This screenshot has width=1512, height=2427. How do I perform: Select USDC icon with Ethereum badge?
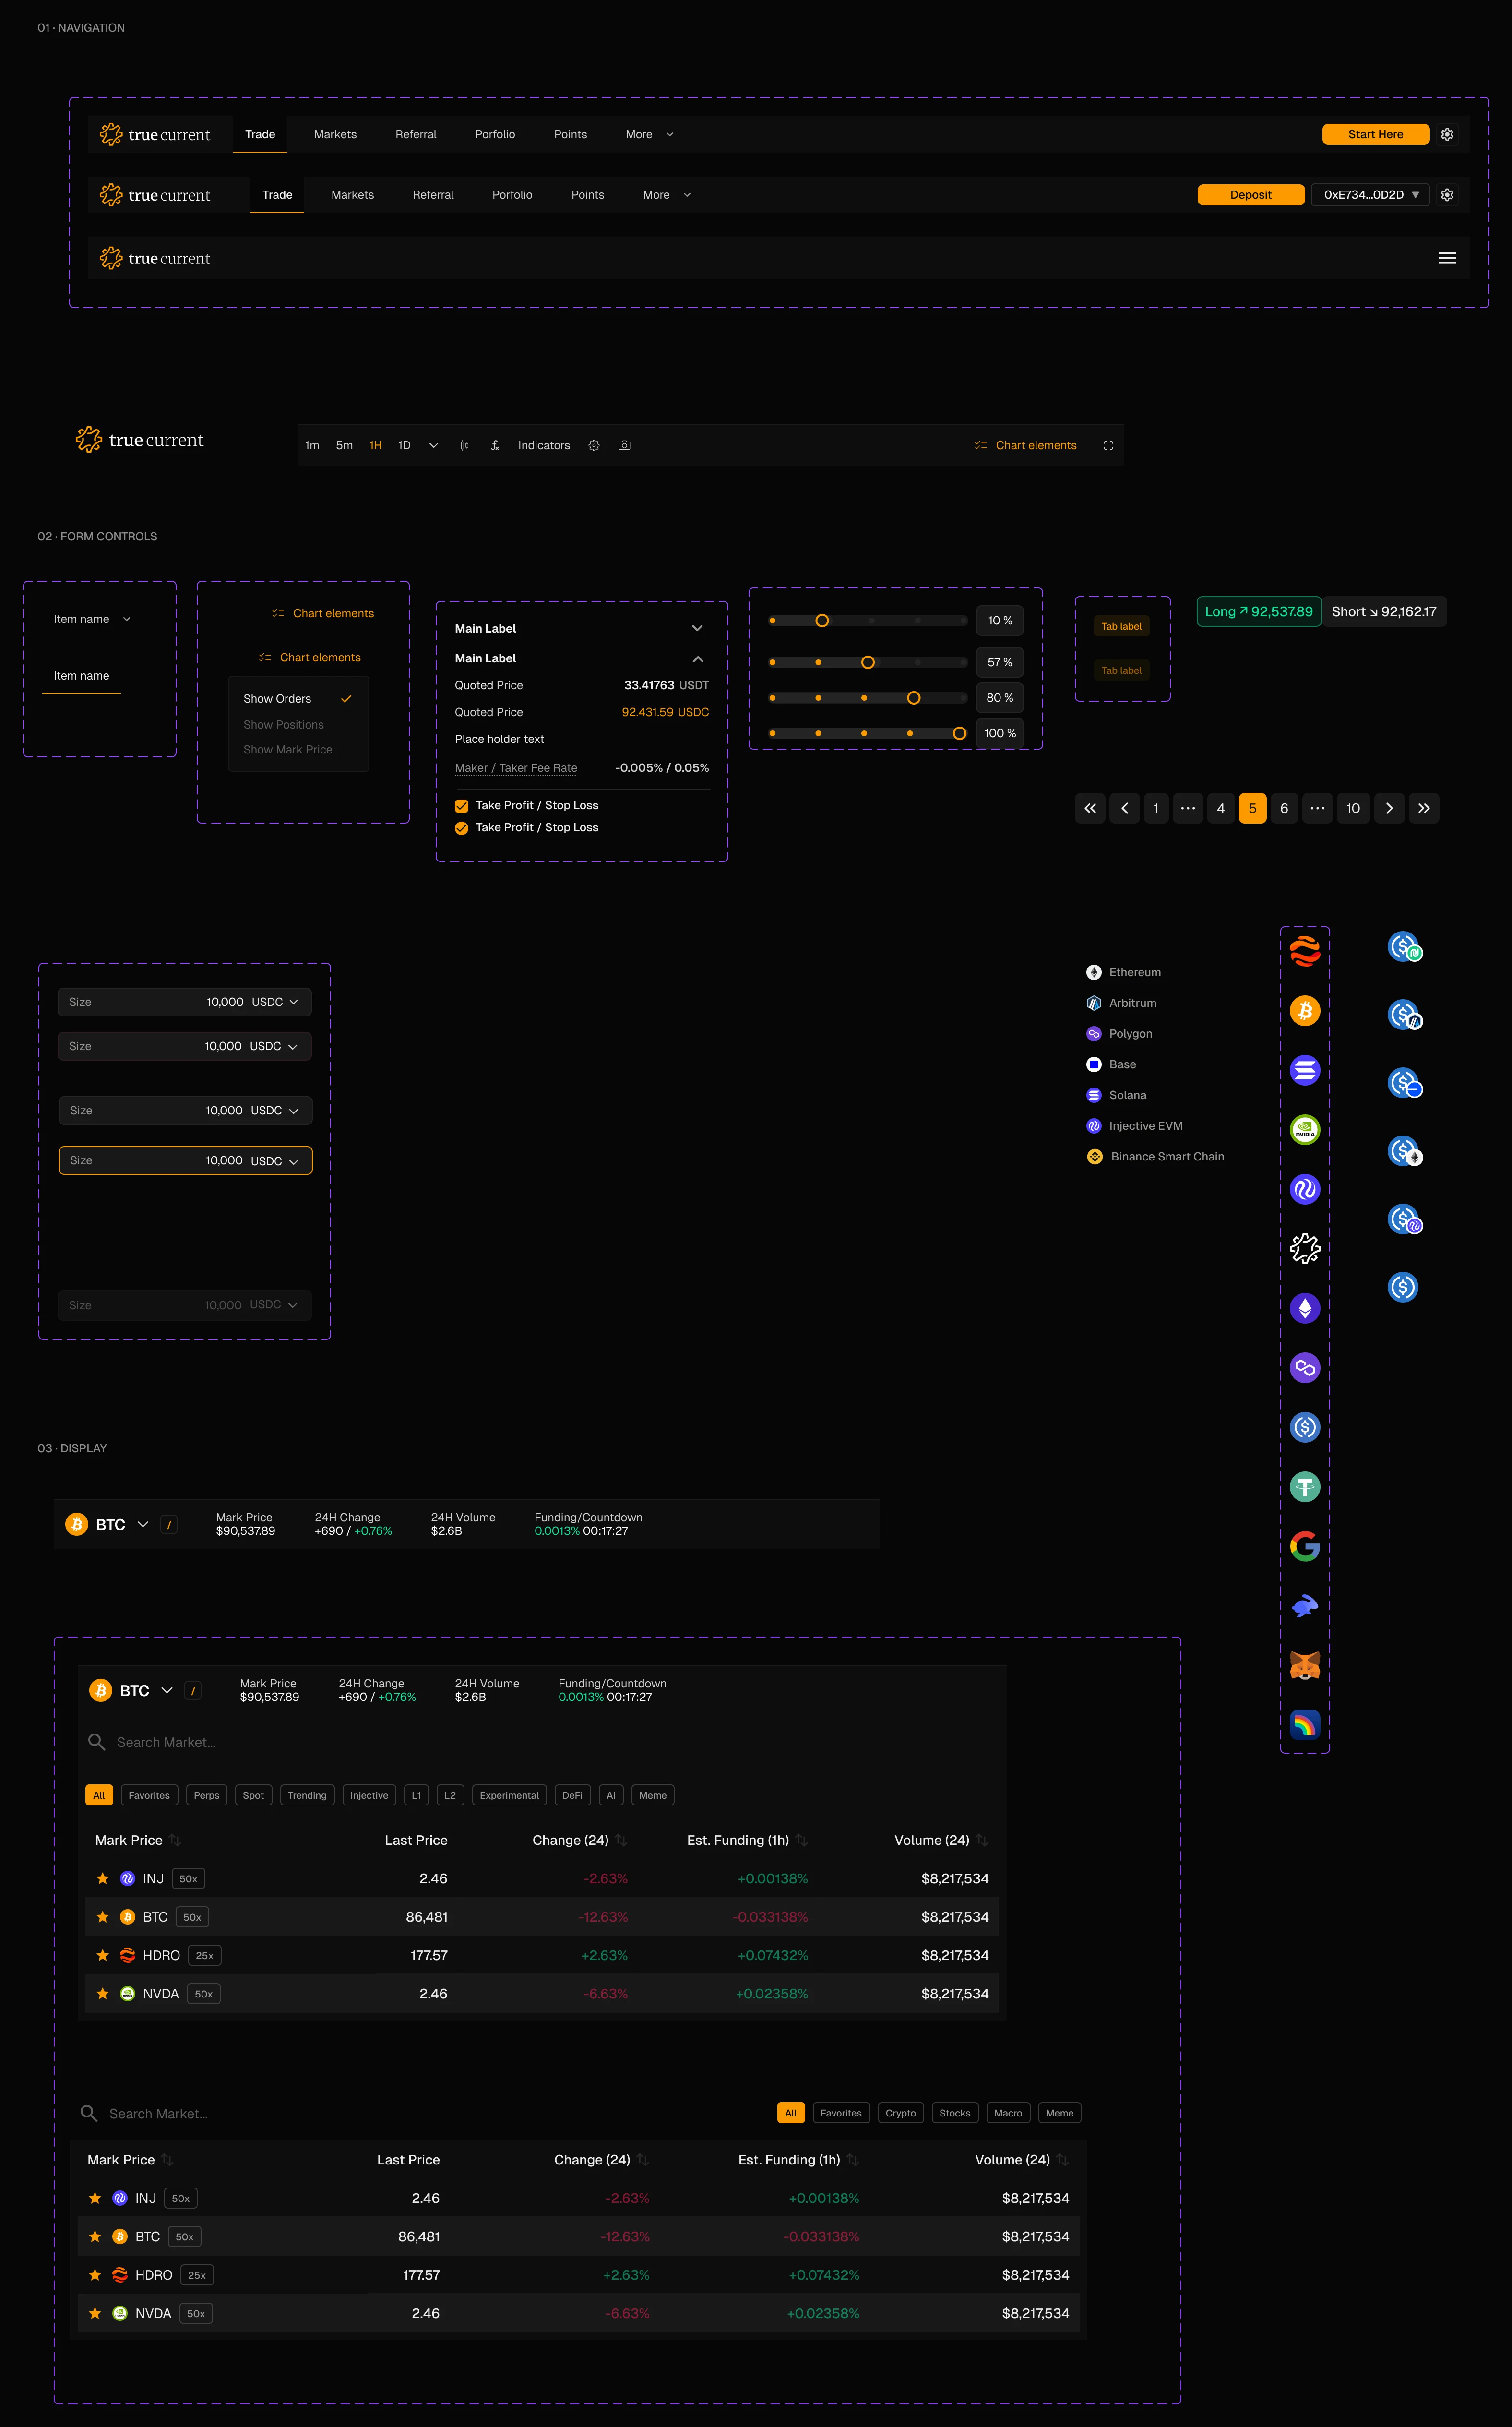[x=1405, y=1152]
